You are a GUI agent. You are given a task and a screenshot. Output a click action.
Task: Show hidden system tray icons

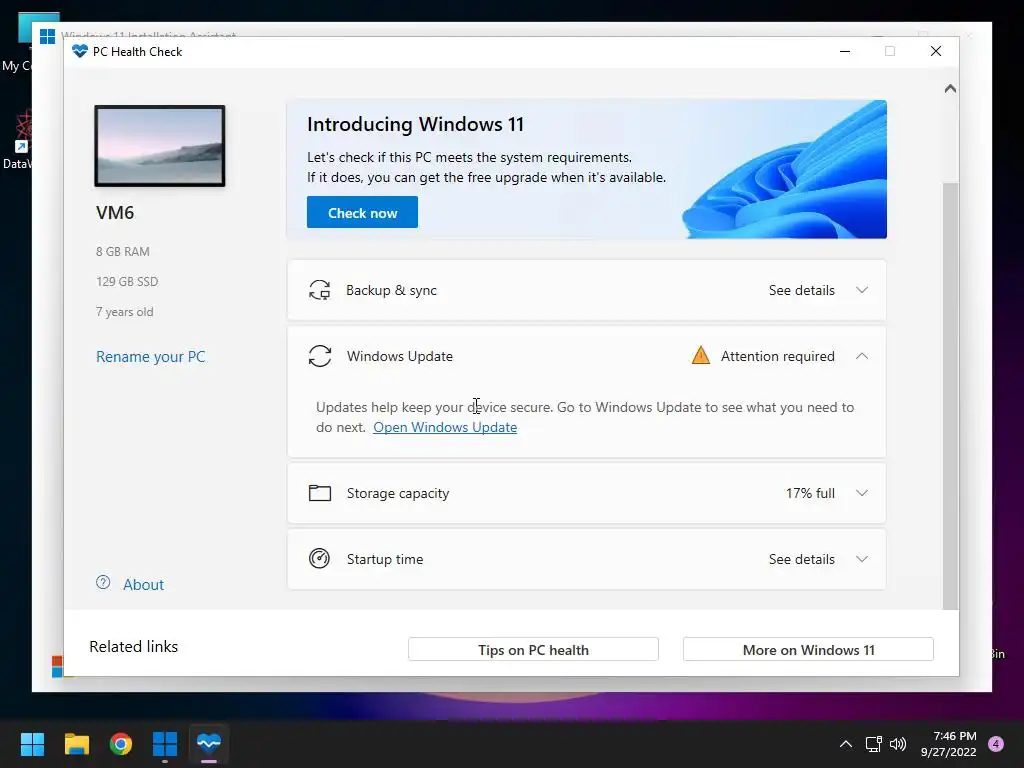click(846, 744)
